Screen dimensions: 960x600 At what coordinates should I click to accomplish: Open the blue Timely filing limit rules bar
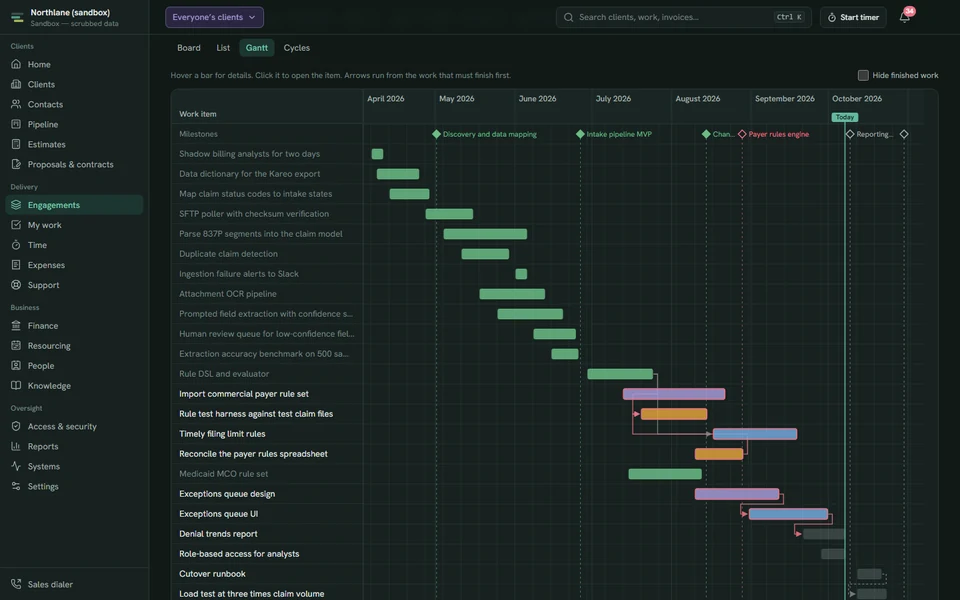tap(755, 434)
